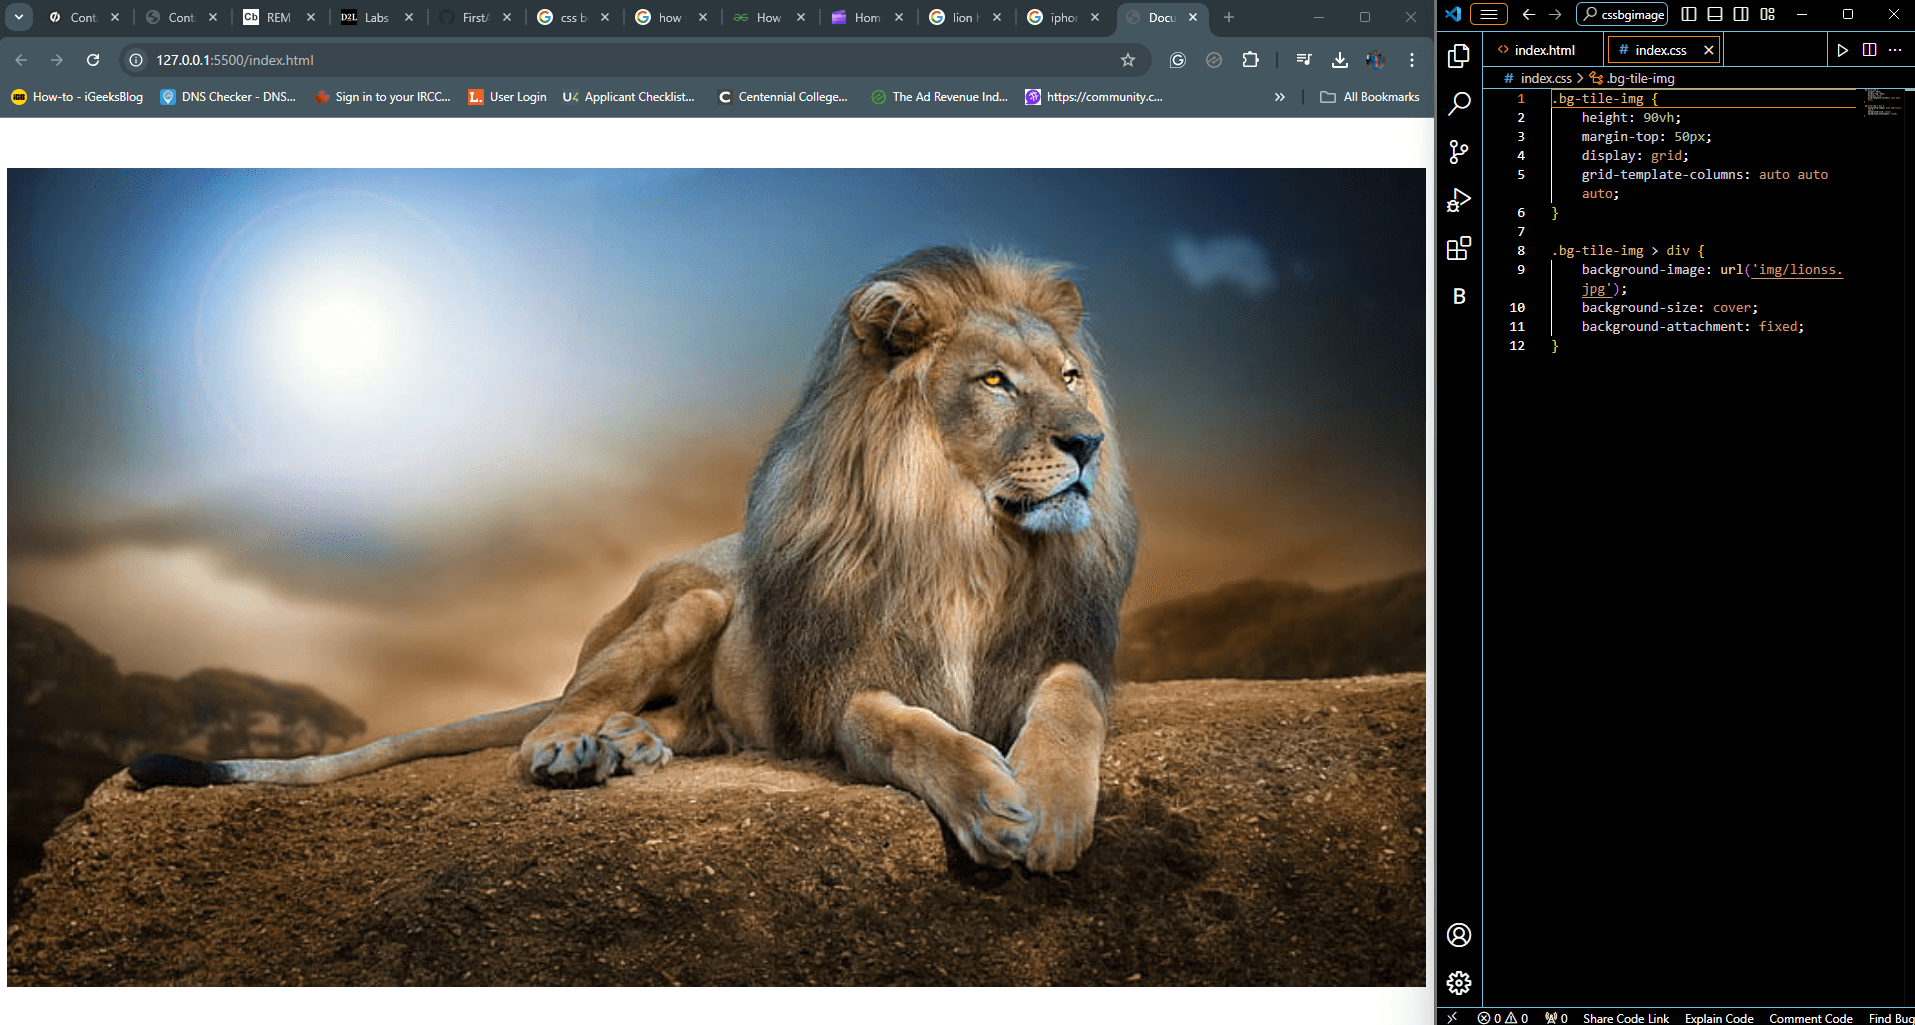Open the Run and Debug view
Viewport: 1915px width, 1025px height.
tap(1459, 200)
